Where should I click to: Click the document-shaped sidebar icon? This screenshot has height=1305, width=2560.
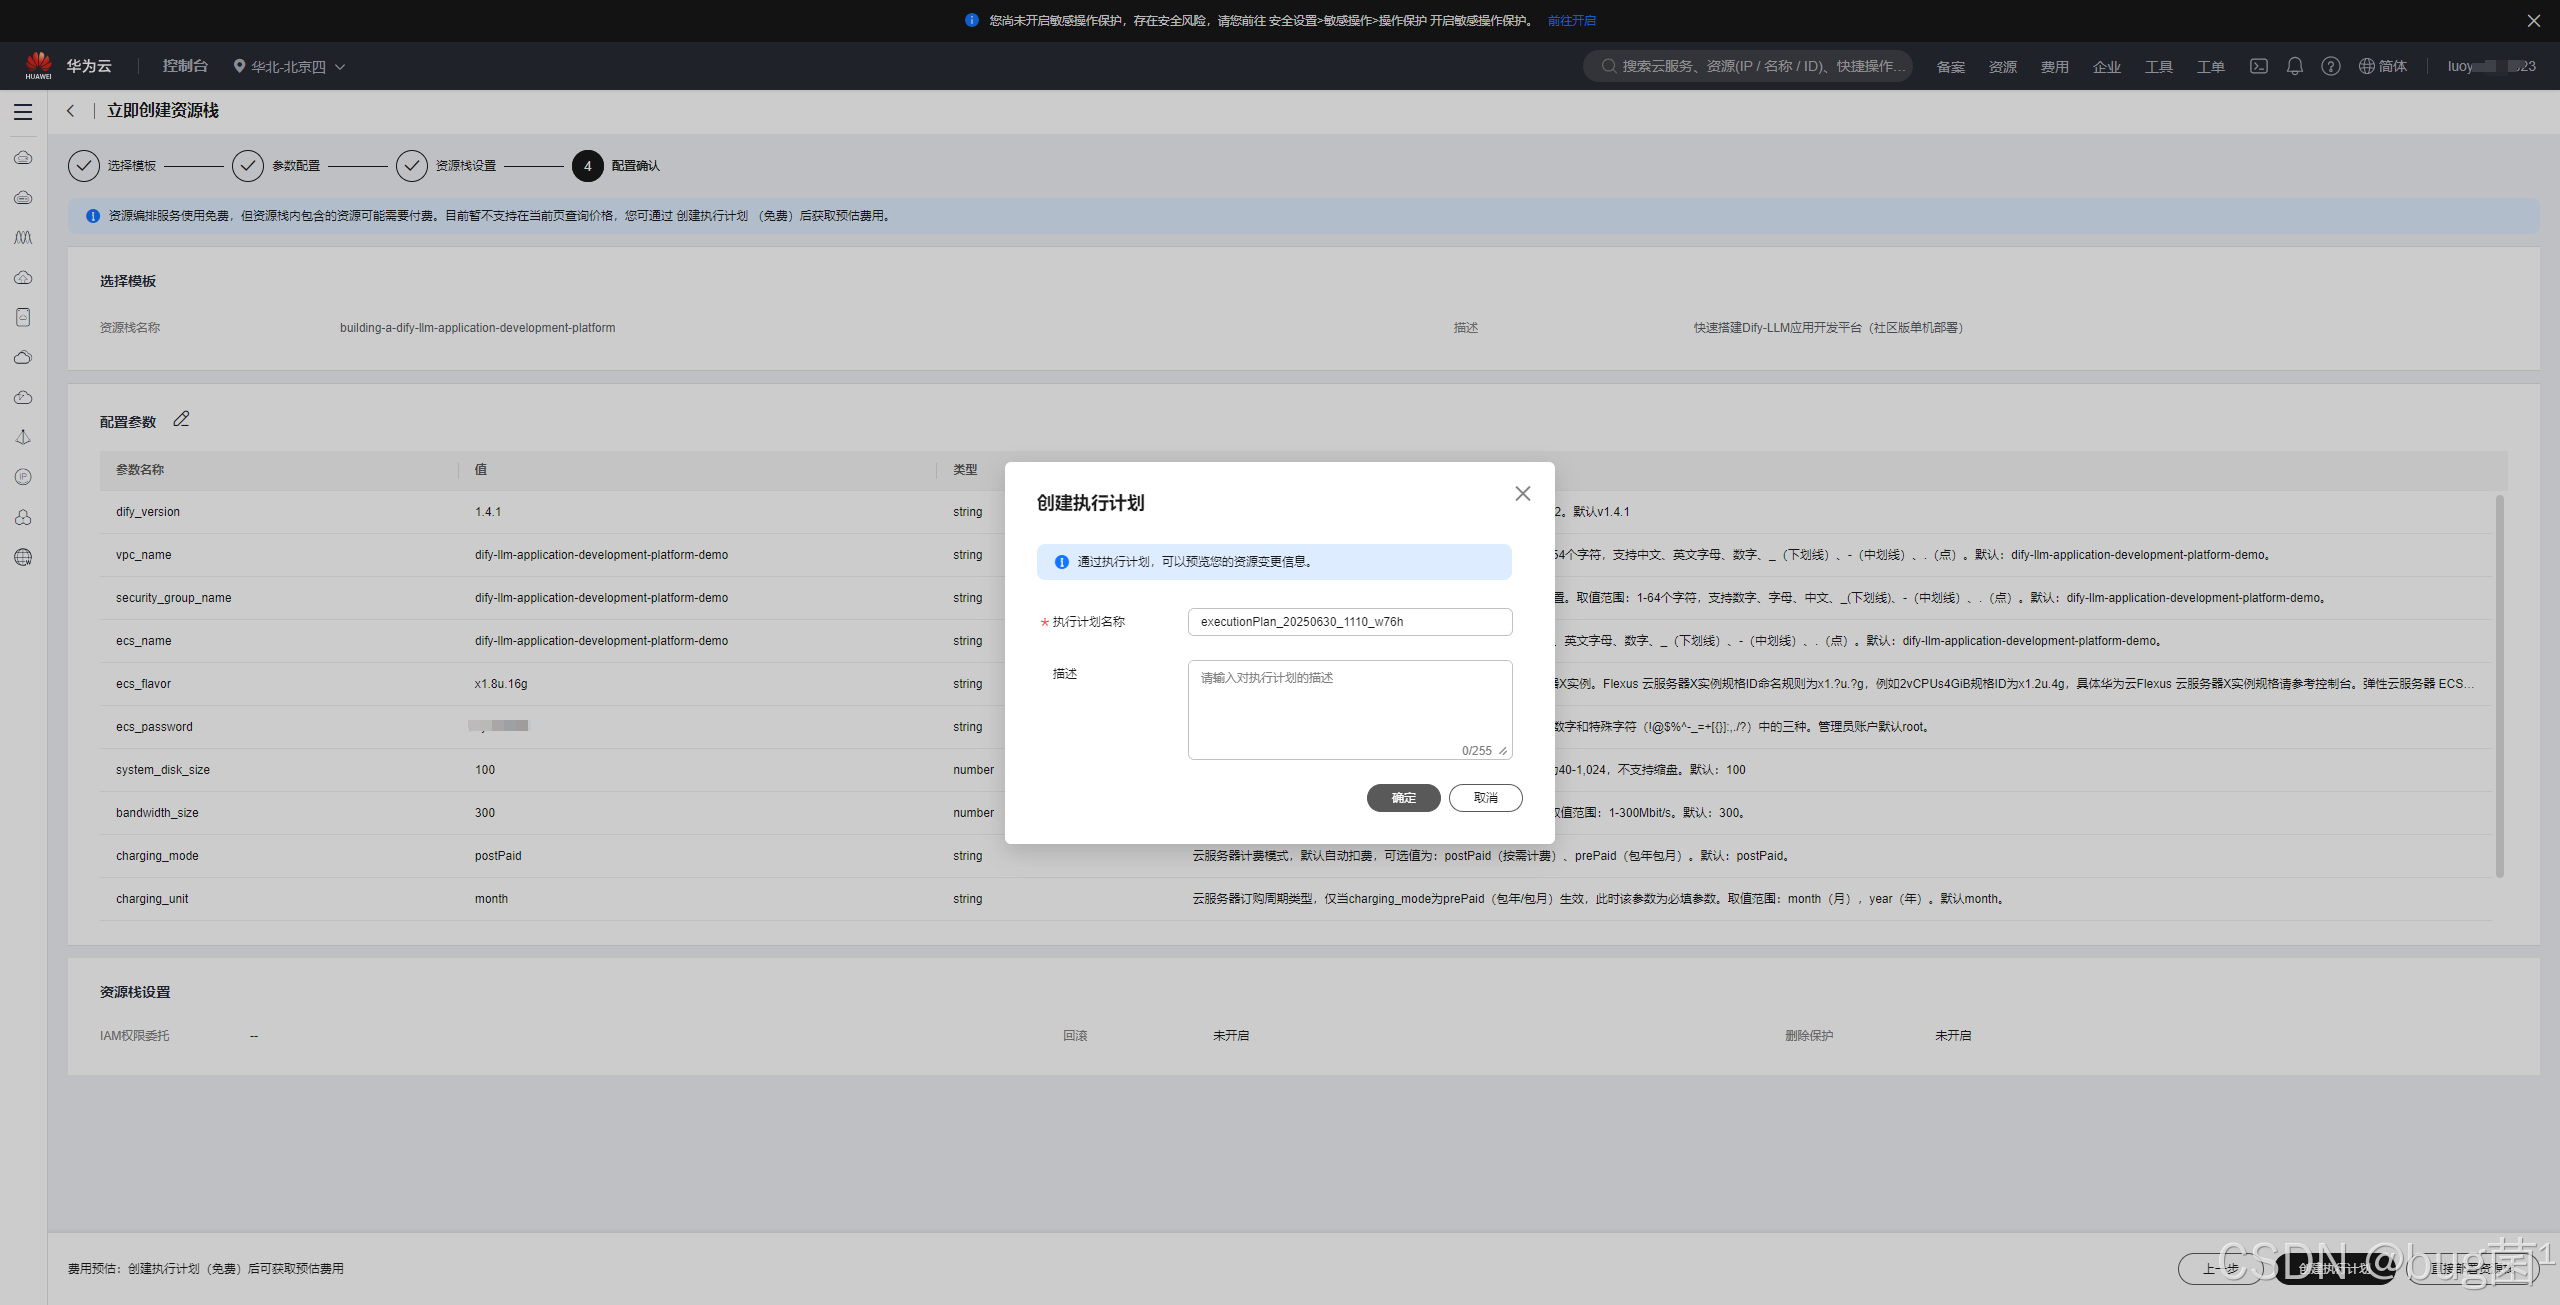[23, 318]
